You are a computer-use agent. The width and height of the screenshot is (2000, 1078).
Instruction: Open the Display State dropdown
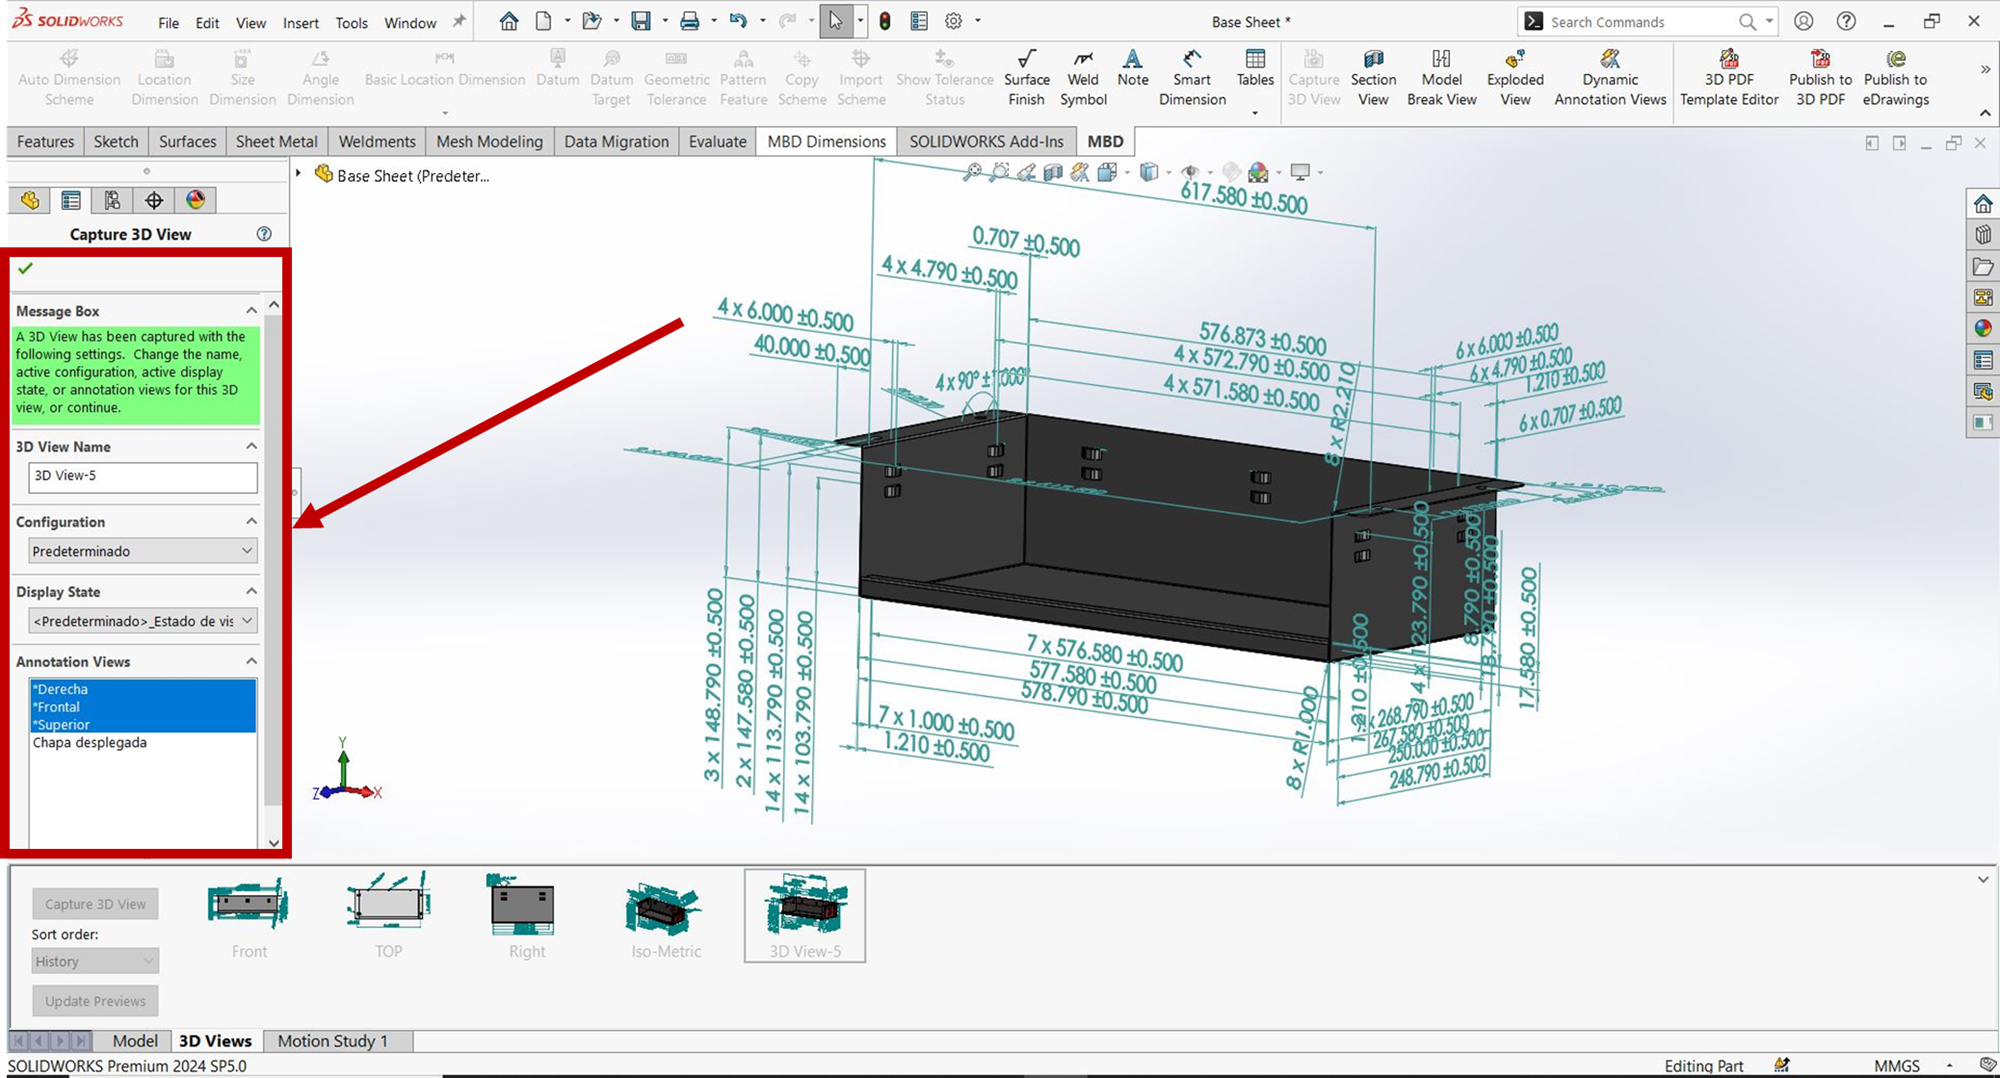(142, 621)
